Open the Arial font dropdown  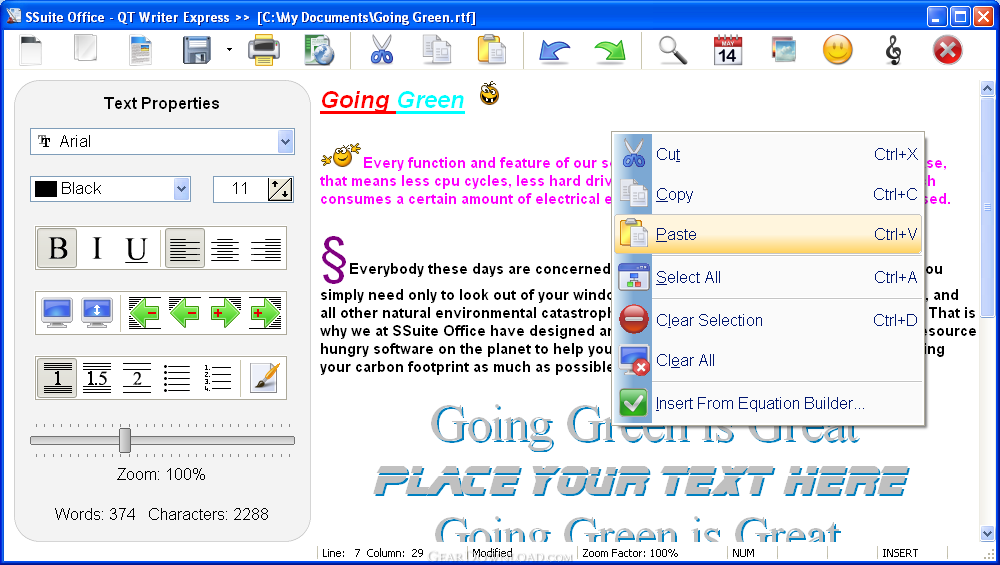point(285,142)
